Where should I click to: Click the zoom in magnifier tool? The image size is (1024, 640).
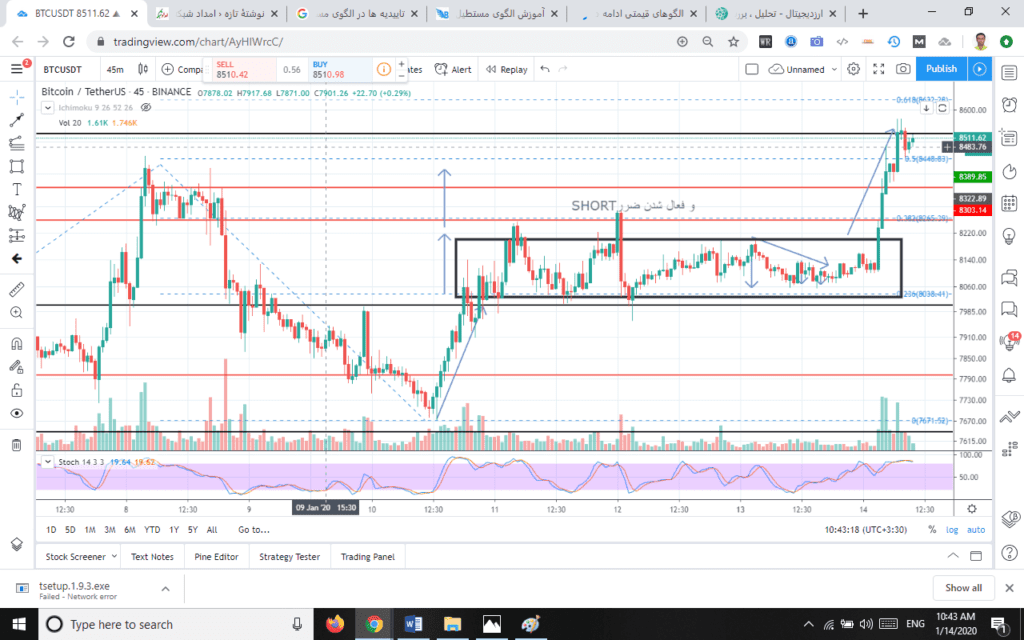(16, 313)
